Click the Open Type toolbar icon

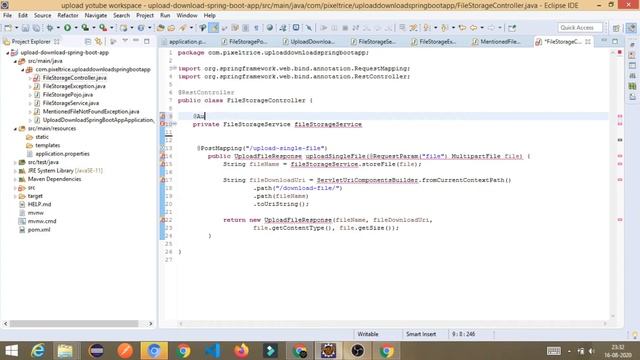[160, 28]
